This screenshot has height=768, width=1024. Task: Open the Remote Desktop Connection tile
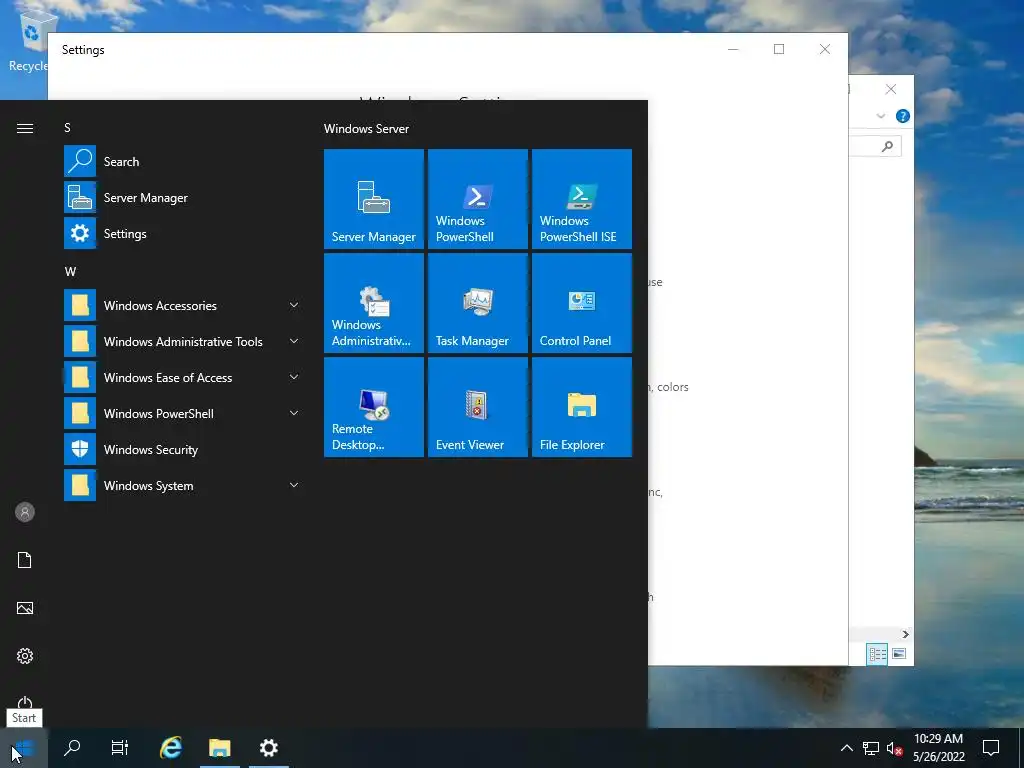point(374,406)
